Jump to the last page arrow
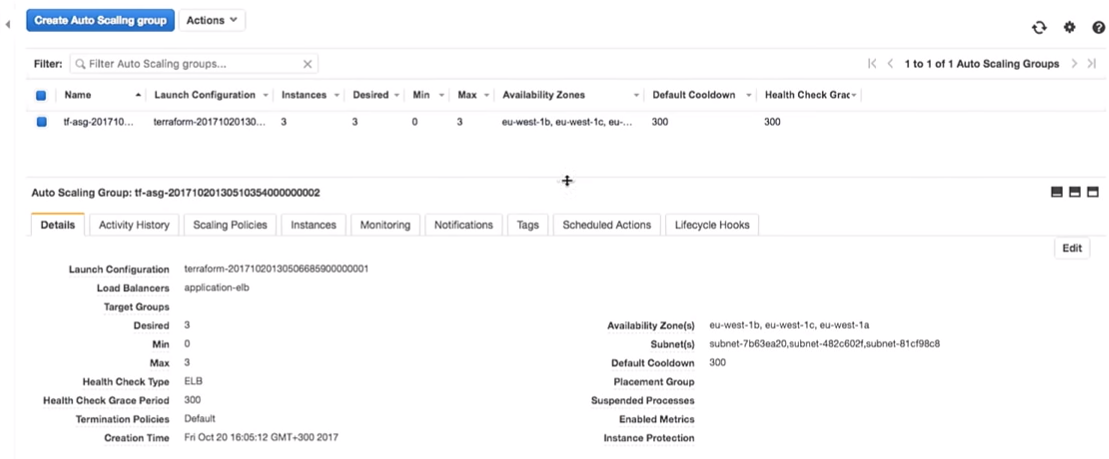Screen dimensions: 1109x459 [1091, 64]
